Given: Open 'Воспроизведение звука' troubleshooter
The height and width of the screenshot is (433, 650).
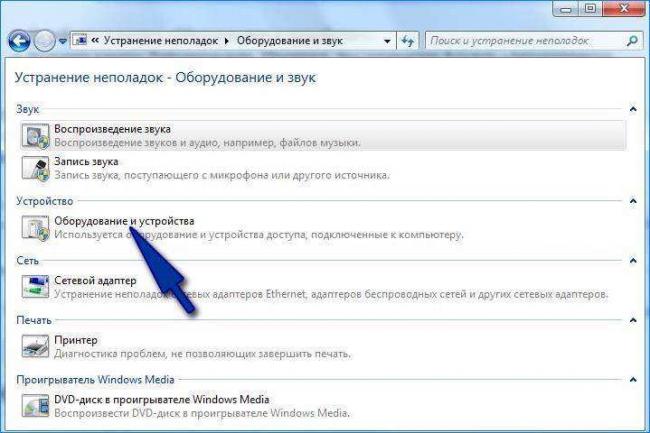Looking at the screenshot, I should (x=112, y=129).
